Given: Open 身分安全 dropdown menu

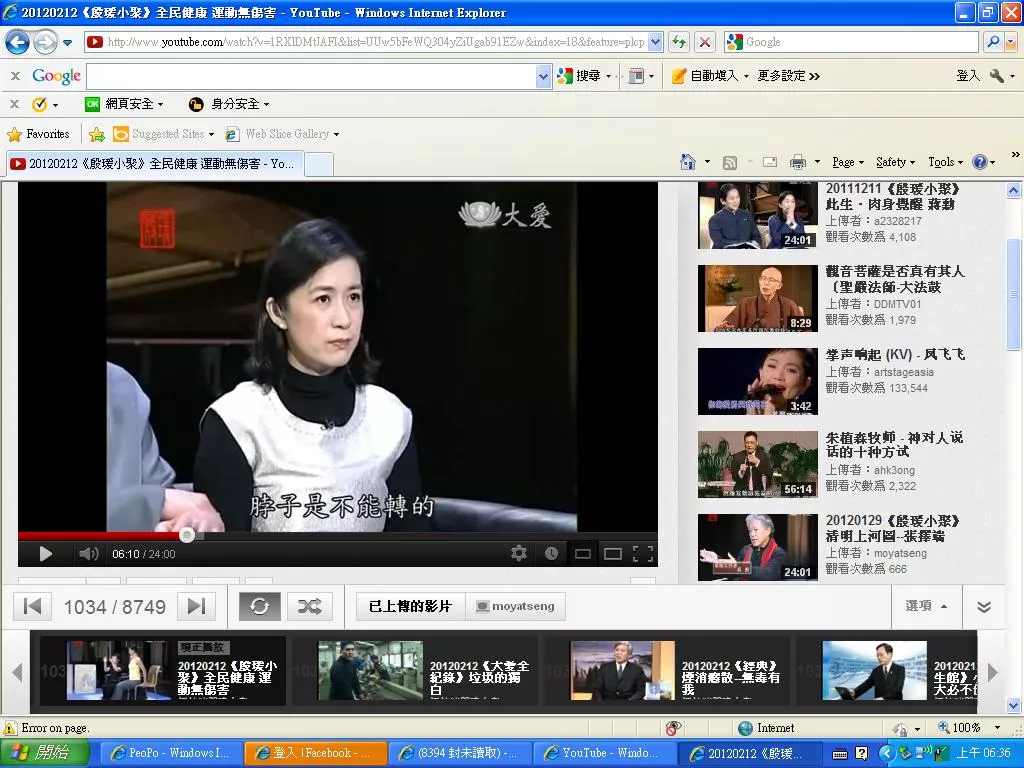Looking at the screenshot, I should tap(229, 104).
